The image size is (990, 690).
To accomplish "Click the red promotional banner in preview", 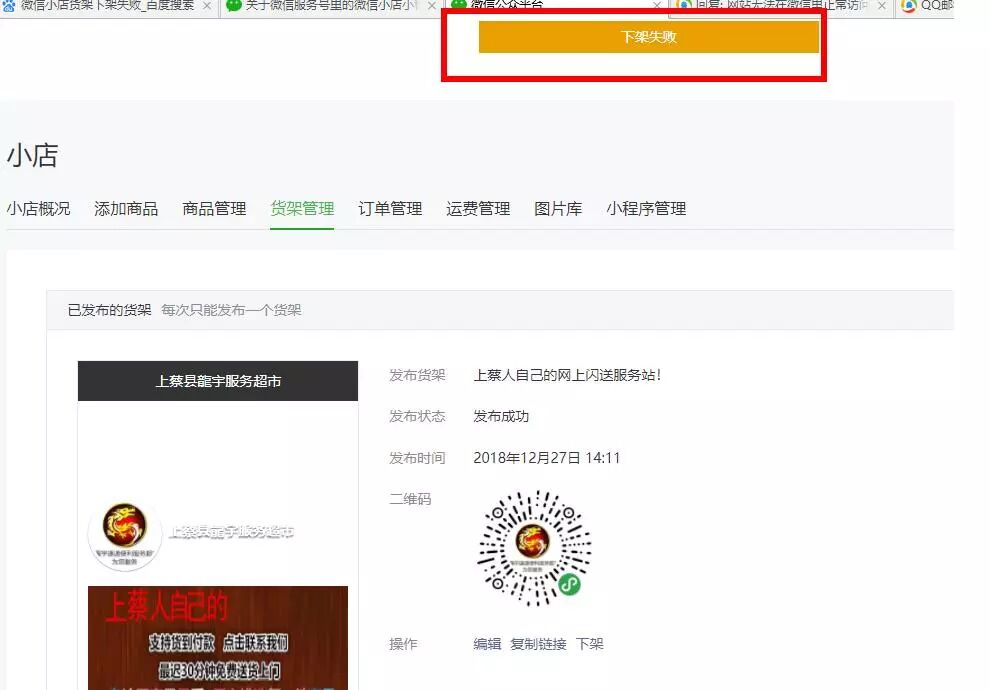I will 218,638.
